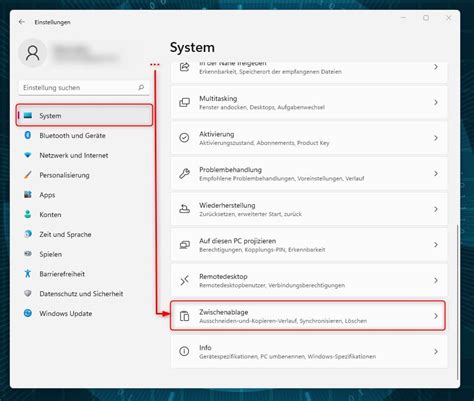This screenshot has height=401, width=474.
Task: Click the Wiederherstellung title
Action: click(x=227, y=205)
